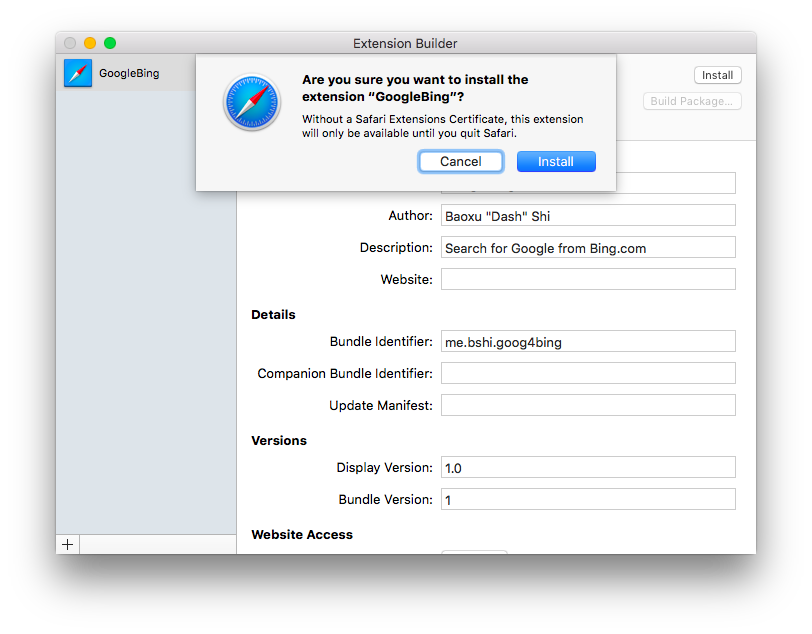
Task: Click the dialog heading about installing GoogleBing
Action: (415, 88)
